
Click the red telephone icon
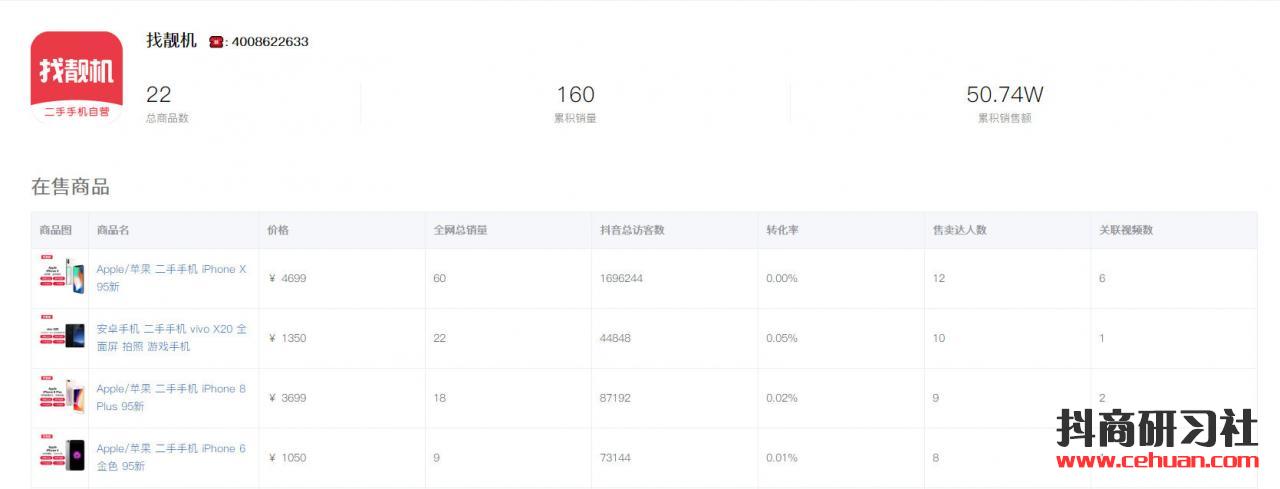[216, 42]
